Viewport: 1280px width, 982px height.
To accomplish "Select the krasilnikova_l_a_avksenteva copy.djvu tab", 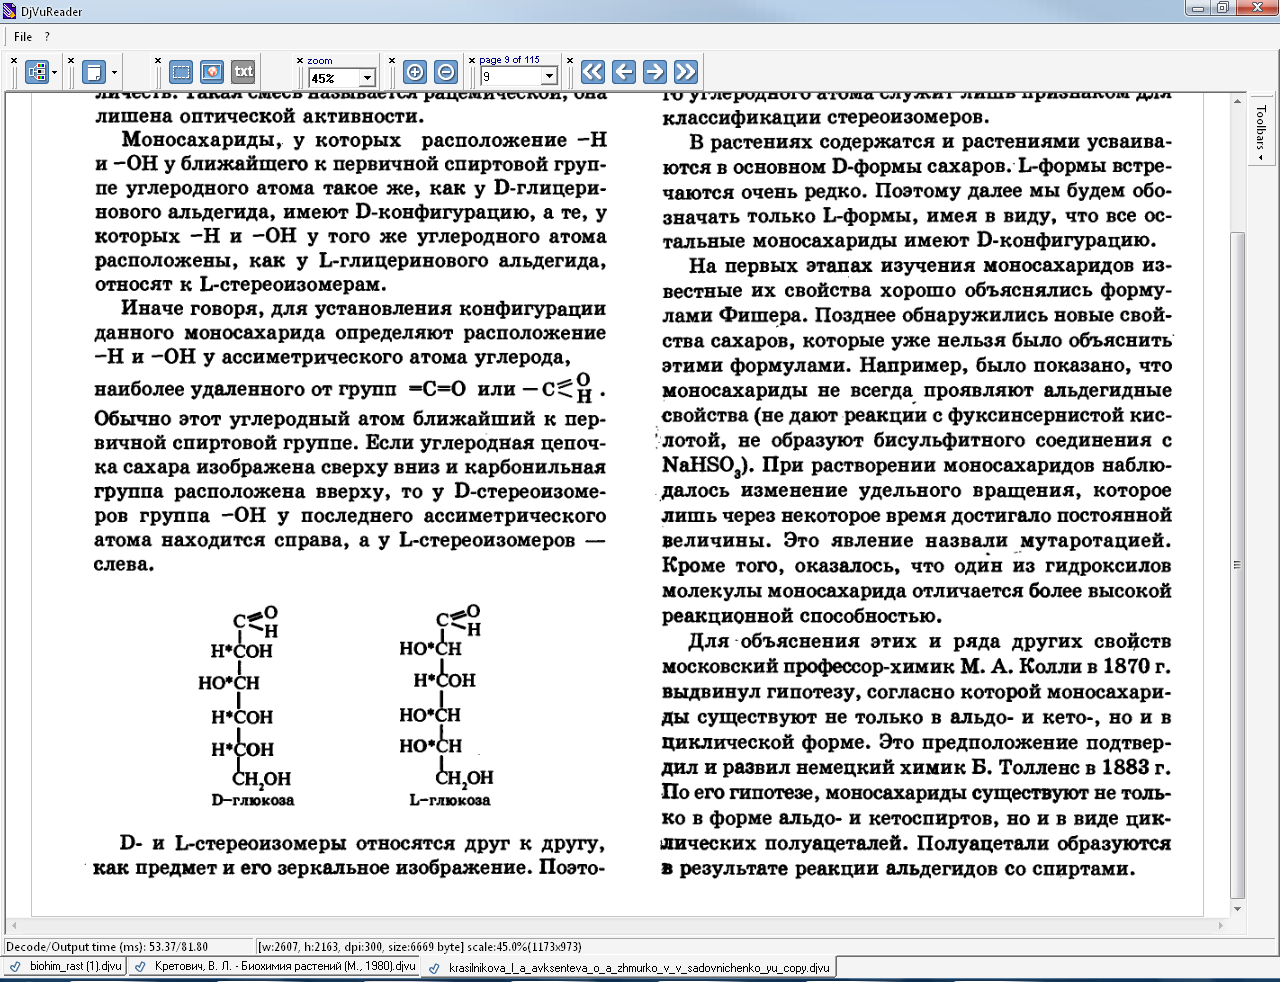I will 628,967.
